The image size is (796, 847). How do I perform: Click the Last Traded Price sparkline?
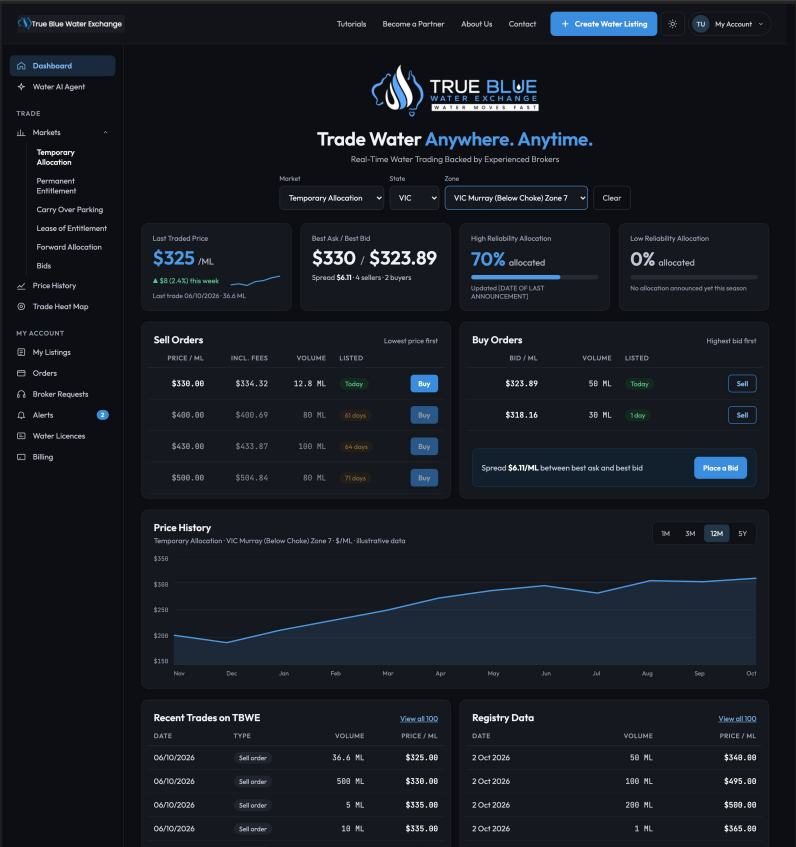click(255, 281)
